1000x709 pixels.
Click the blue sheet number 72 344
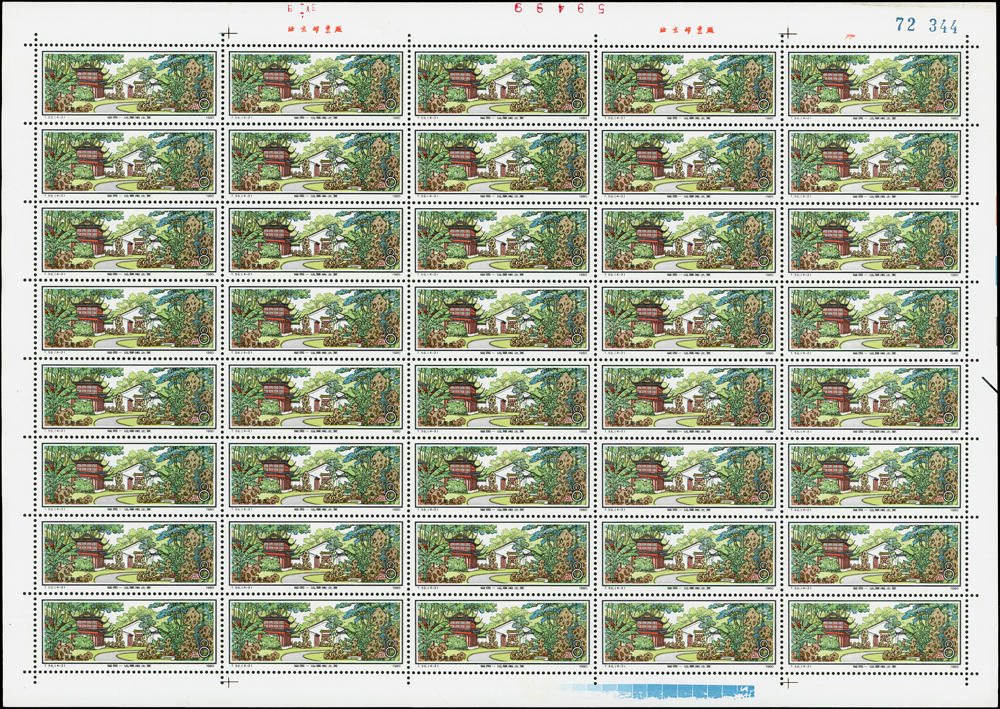[930, 26]
